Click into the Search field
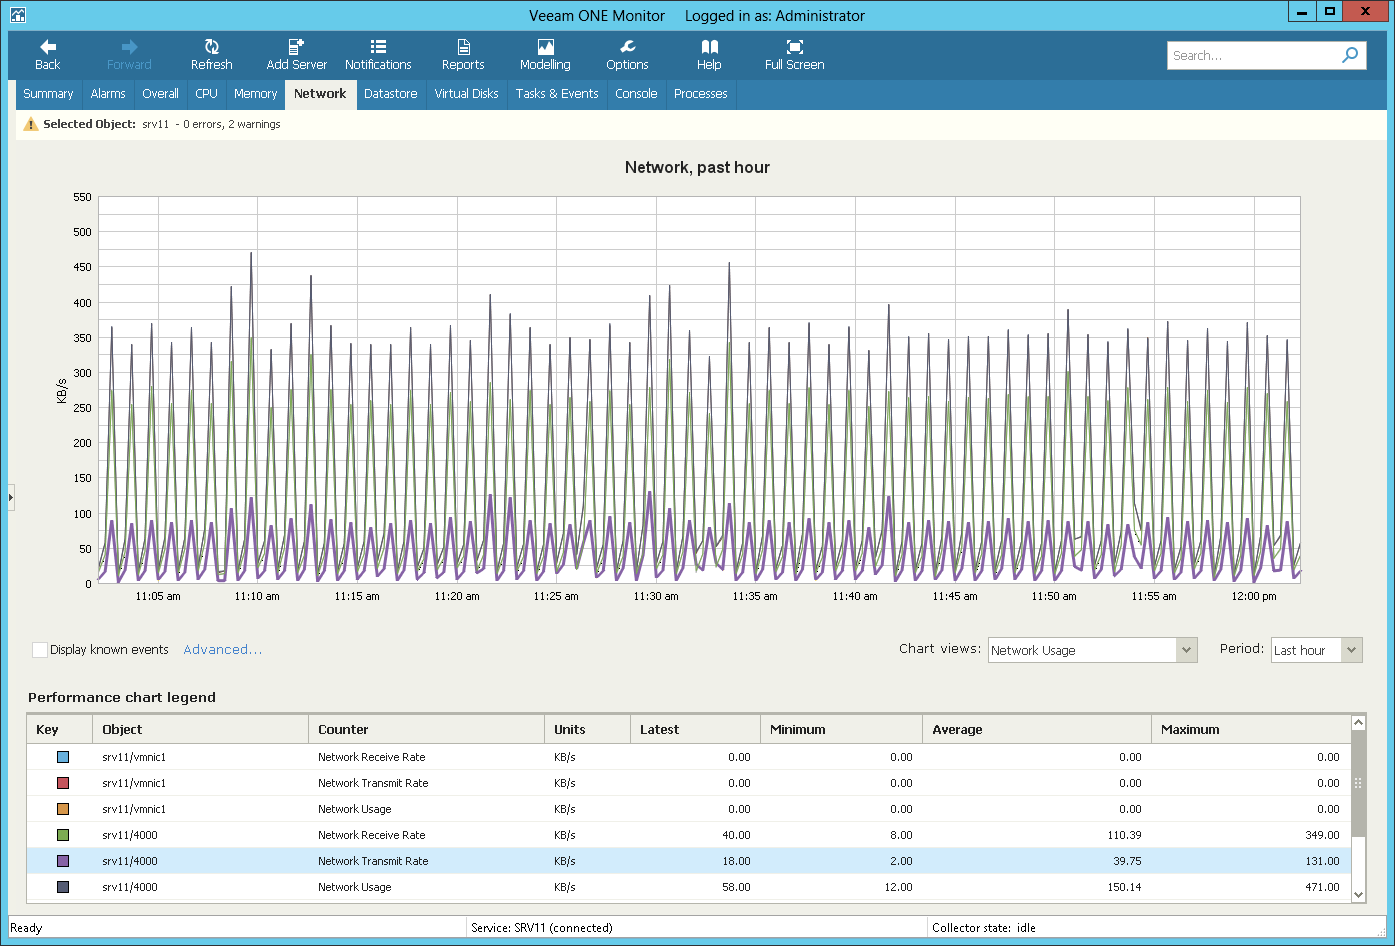Image resolution: width=1395 pixels, height=946 pixels. pos(1253,56)
